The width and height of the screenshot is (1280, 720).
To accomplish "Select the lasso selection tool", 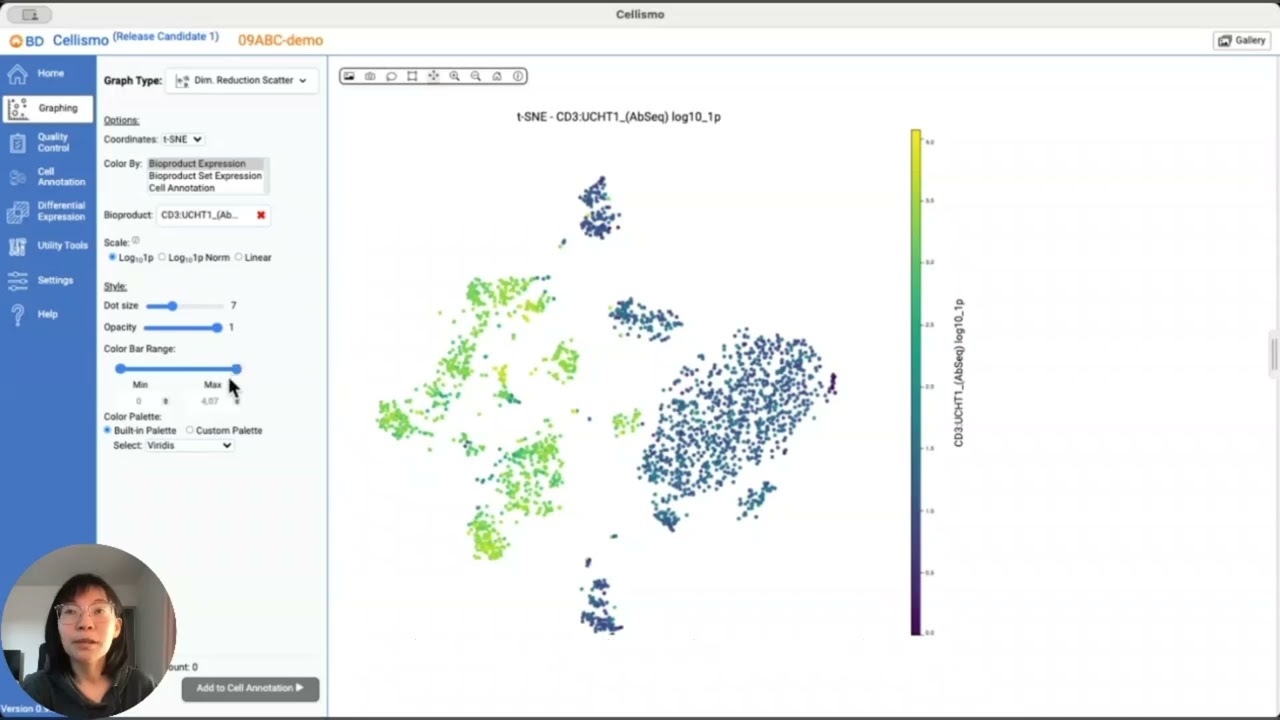I will point(391,76).
